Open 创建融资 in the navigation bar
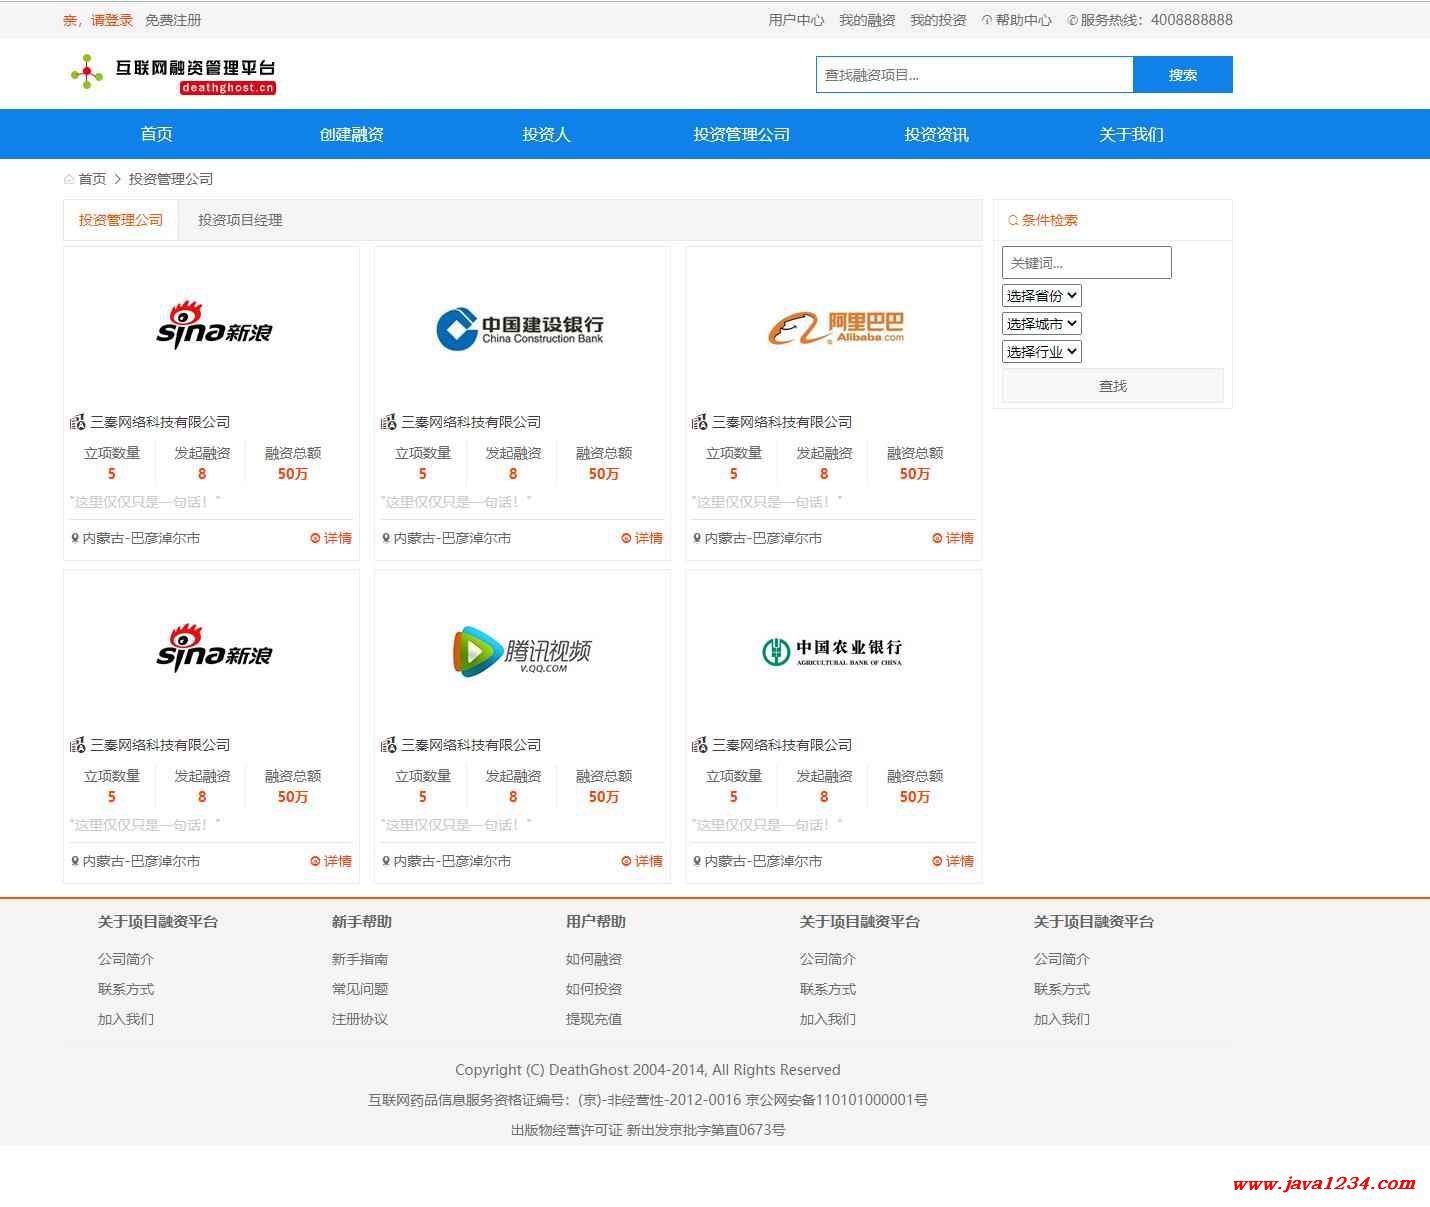The height and width of the screenshot is (1207, 1430). point(351,134)
